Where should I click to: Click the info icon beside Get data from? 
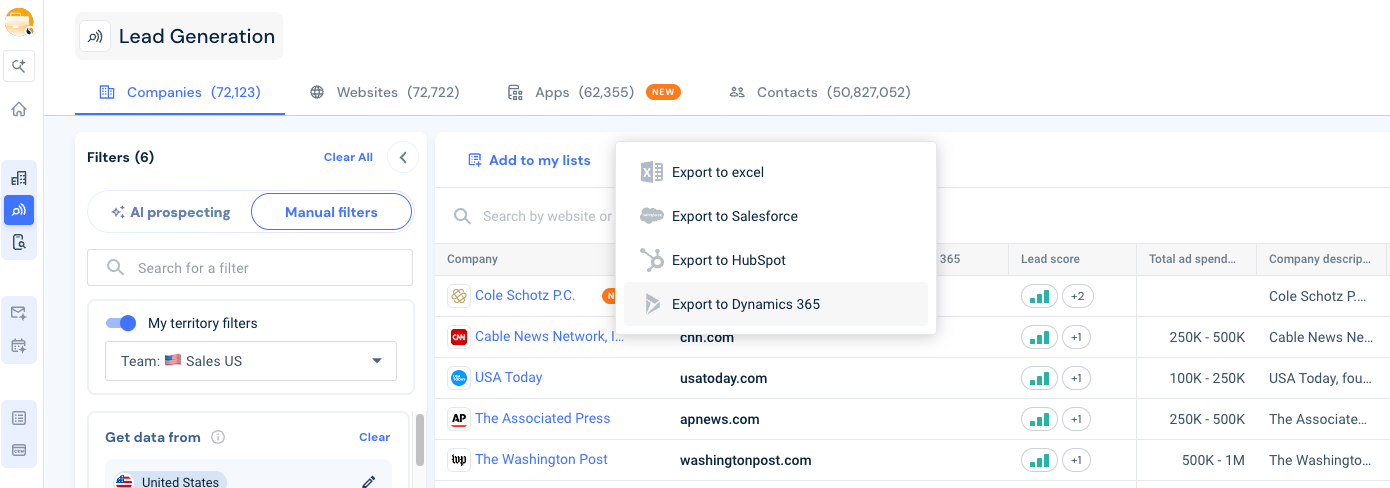click(218, 437)
